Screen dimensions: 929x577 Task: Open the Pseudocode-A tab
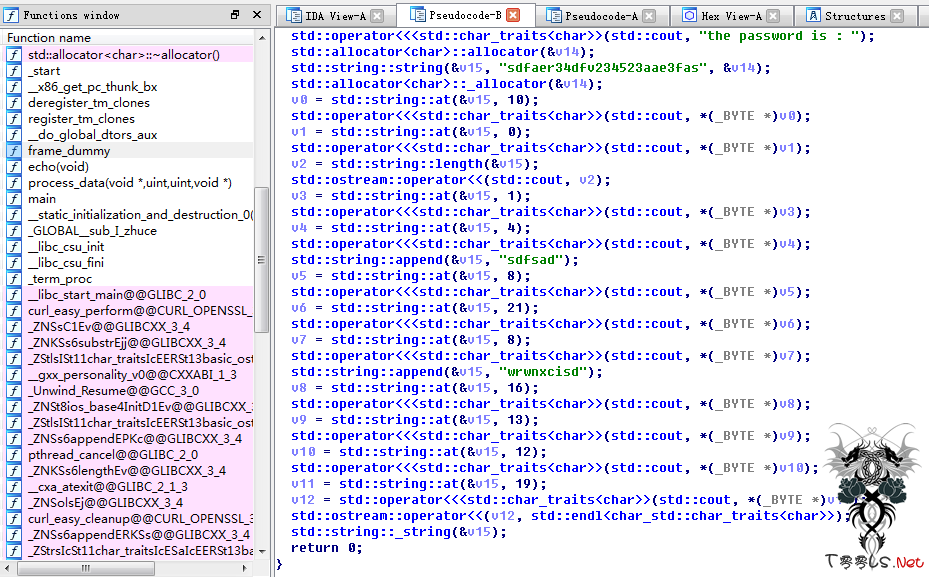pyautogui.click(x=601, y=16)
